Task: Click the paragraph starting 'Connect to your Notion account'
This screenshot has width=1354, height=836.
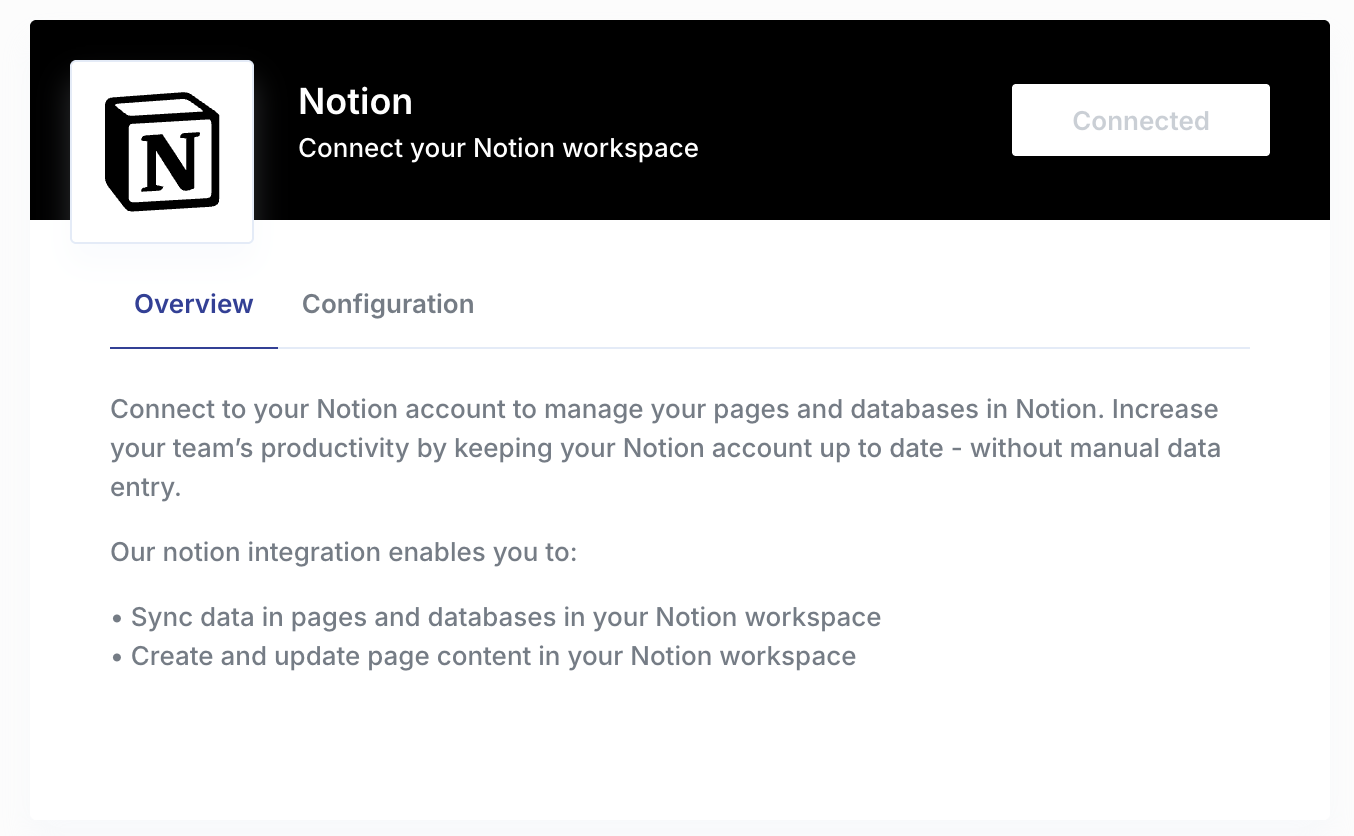Action: [666, 448]
